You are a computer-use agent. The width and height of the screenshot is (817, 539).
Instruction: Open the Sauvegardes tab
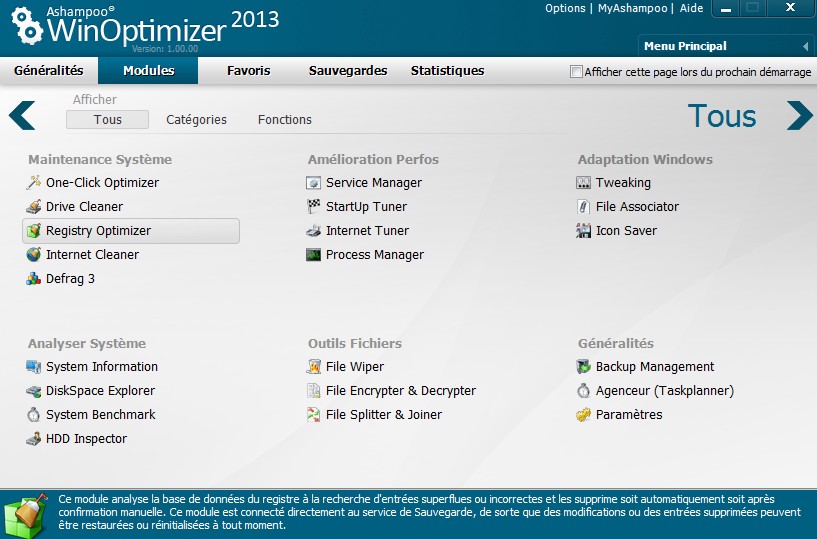coord(348,70)
